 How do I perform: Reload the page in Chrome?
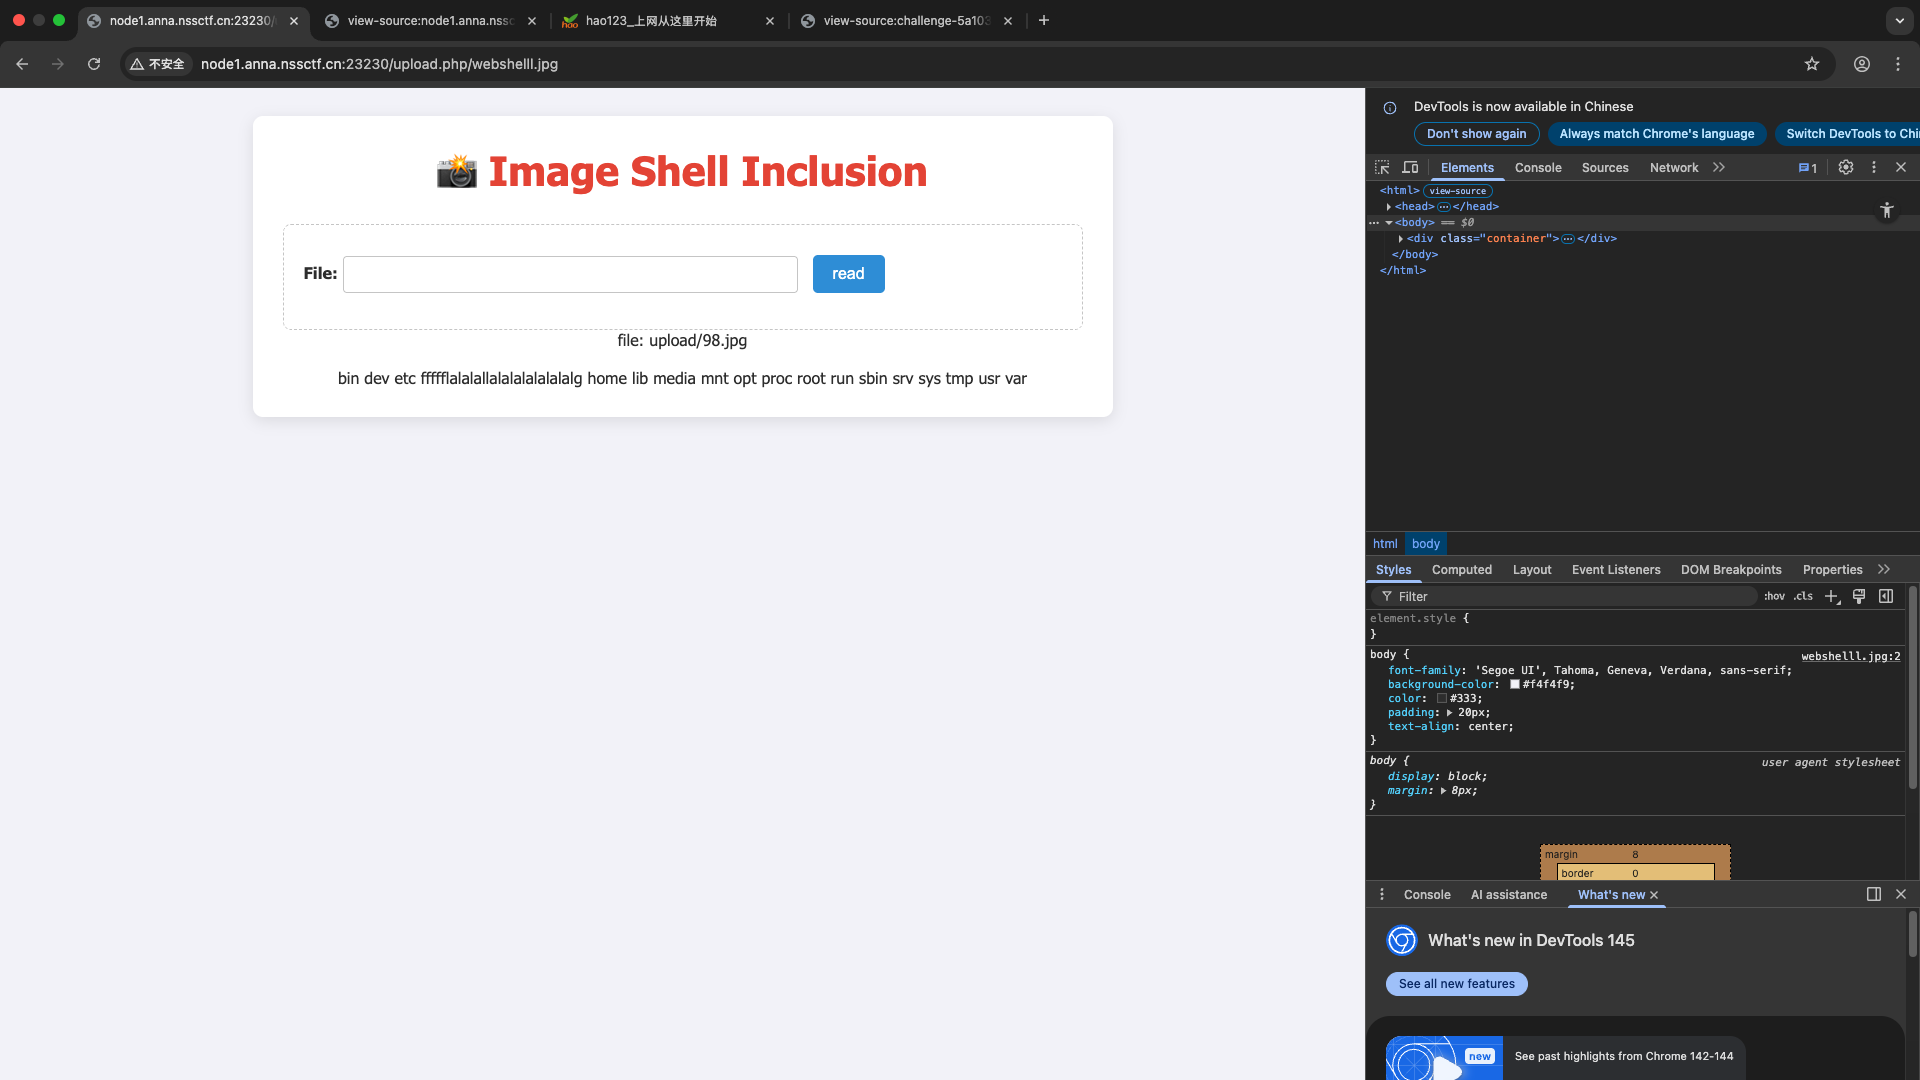tap(94, 64)
